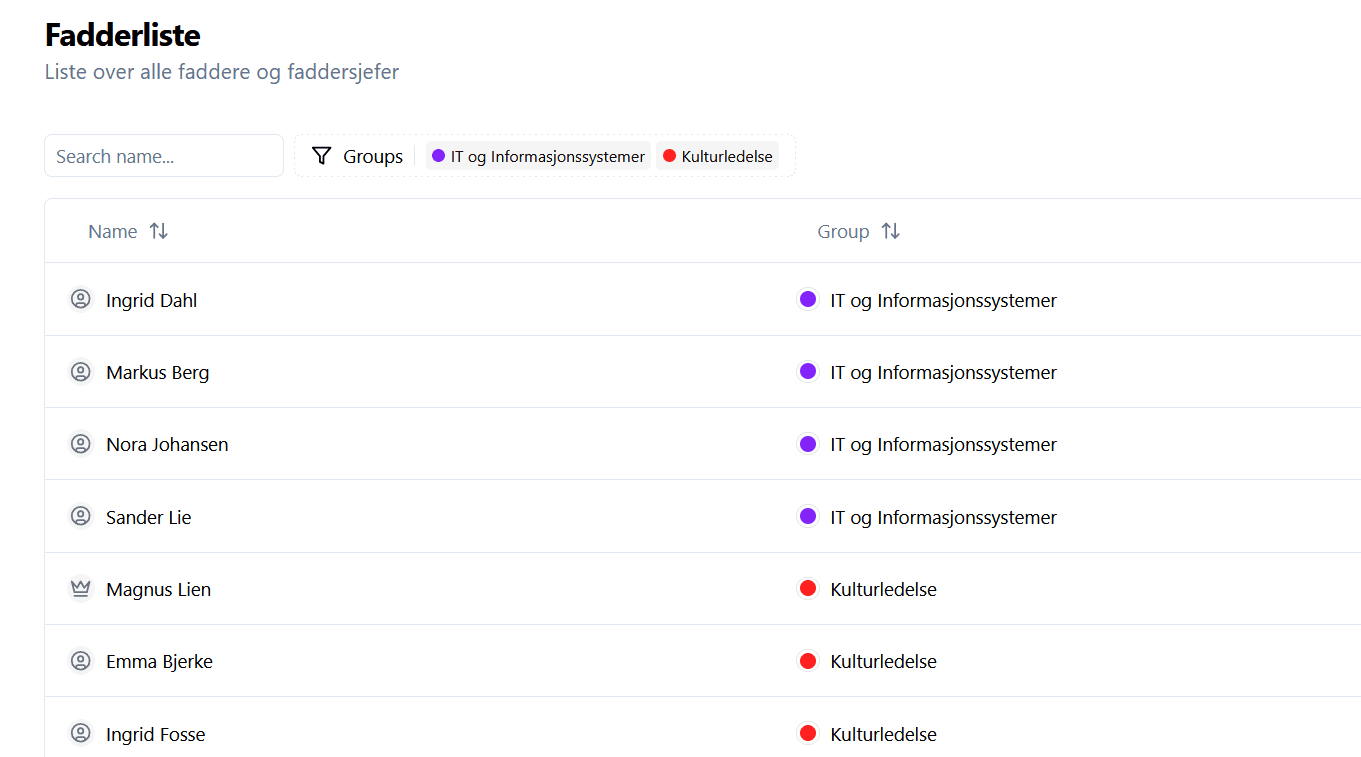Click the subtitle Liste over alle faddere og faddersjefer

[222, 72]
